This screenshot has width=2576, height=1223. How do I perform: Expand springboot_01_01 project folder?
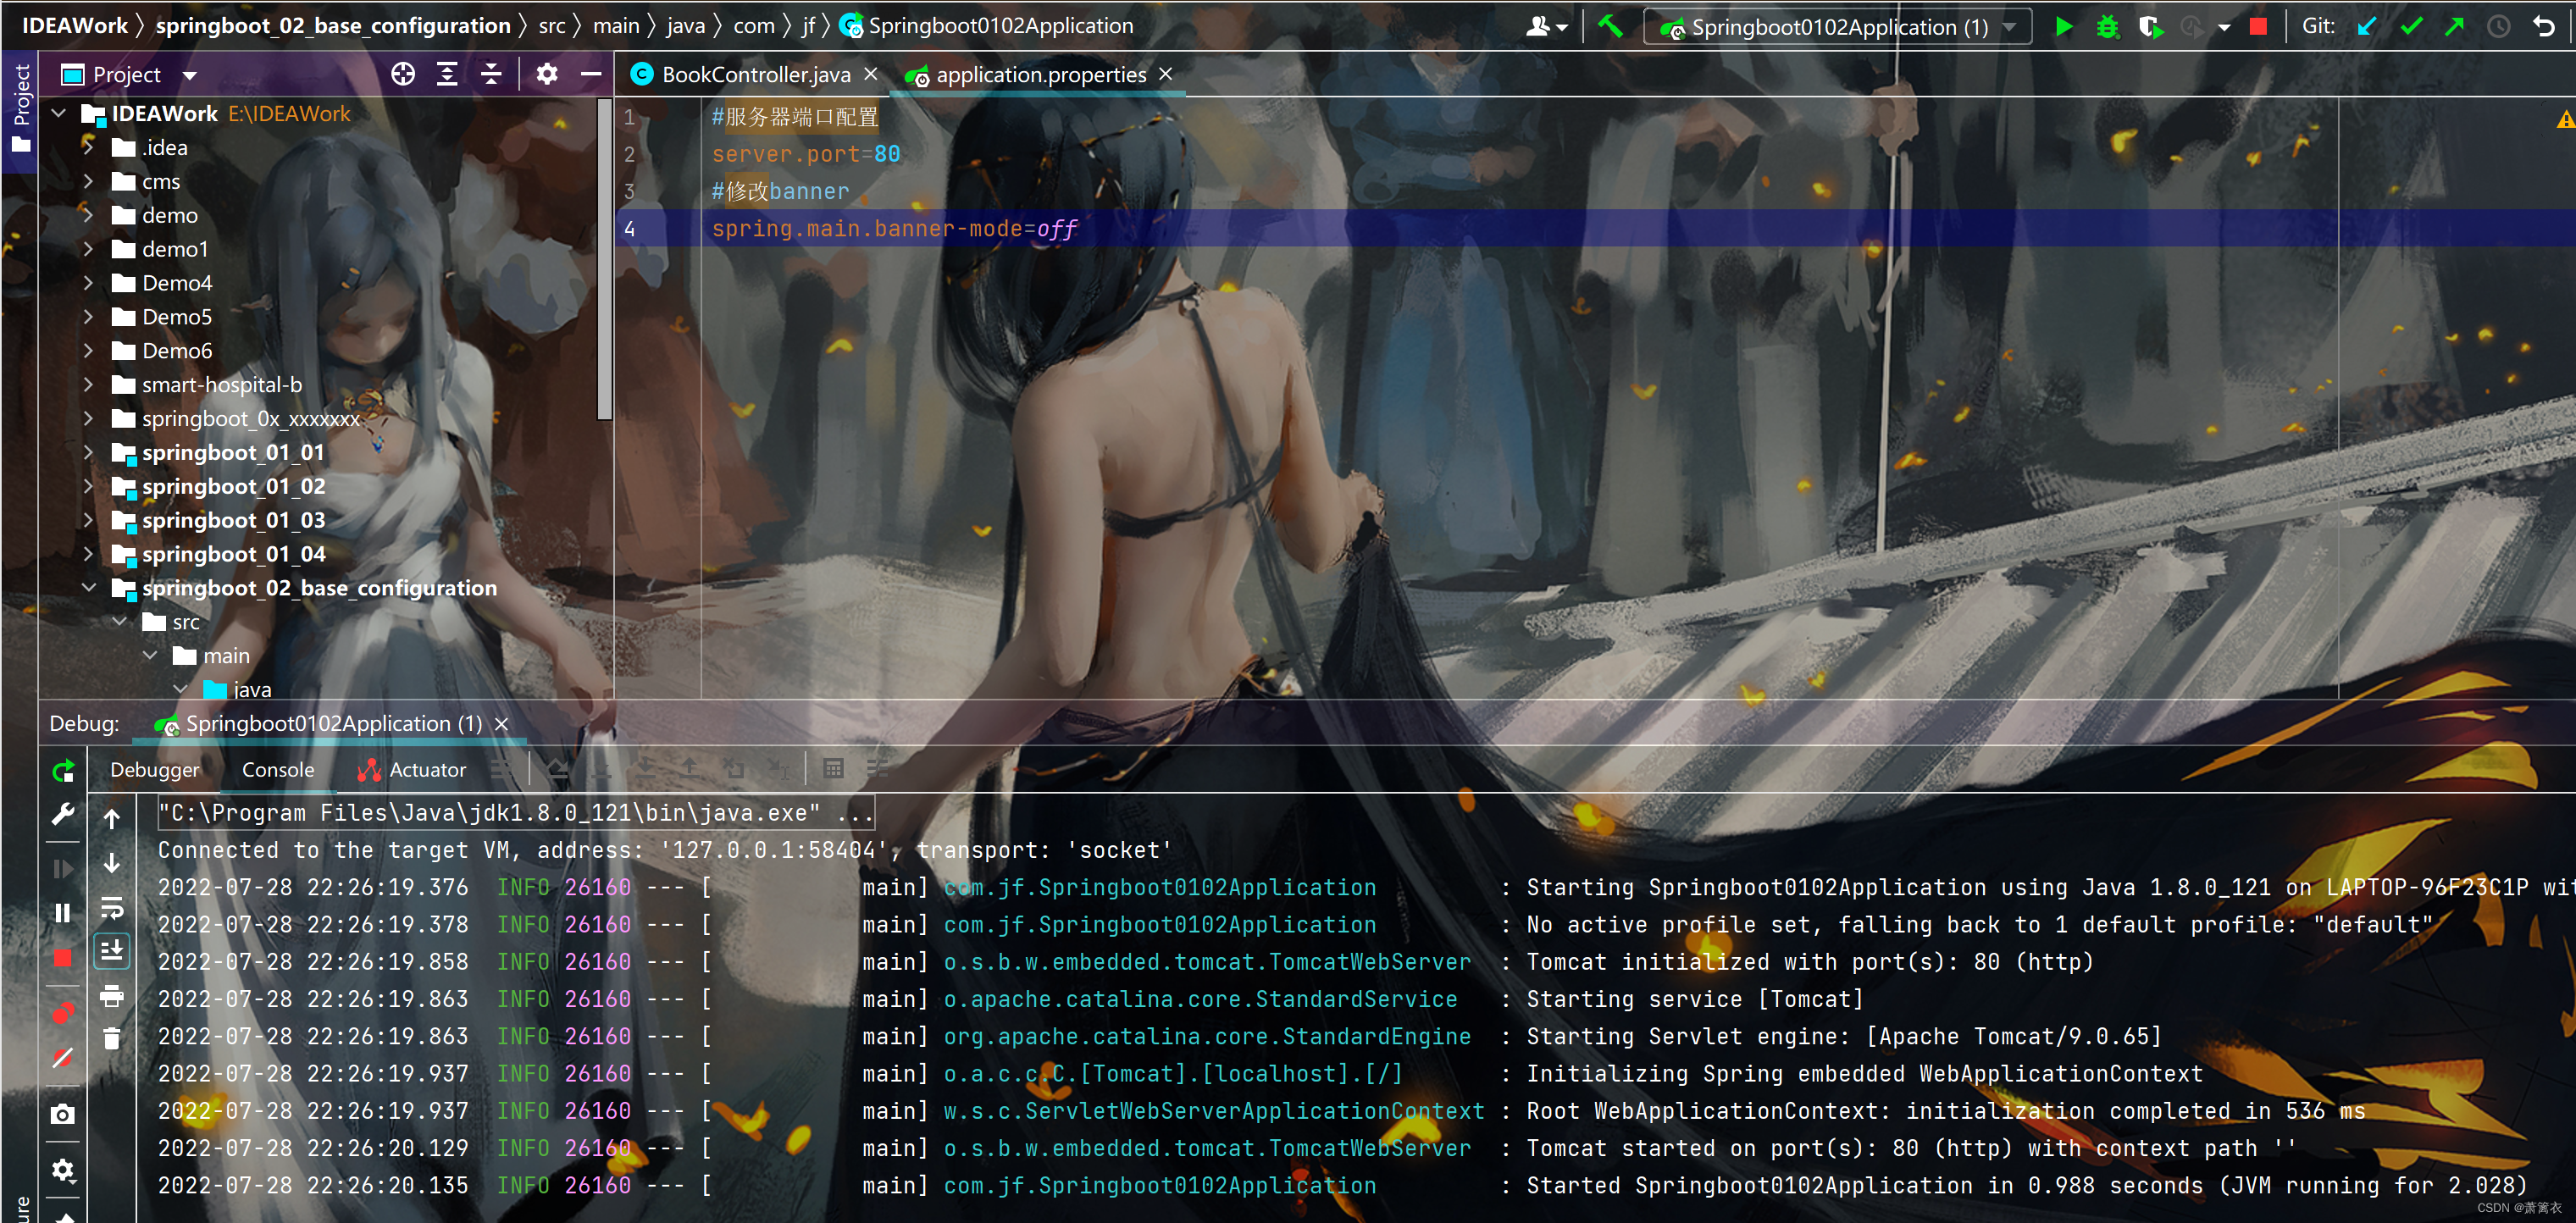pos(89,453)
